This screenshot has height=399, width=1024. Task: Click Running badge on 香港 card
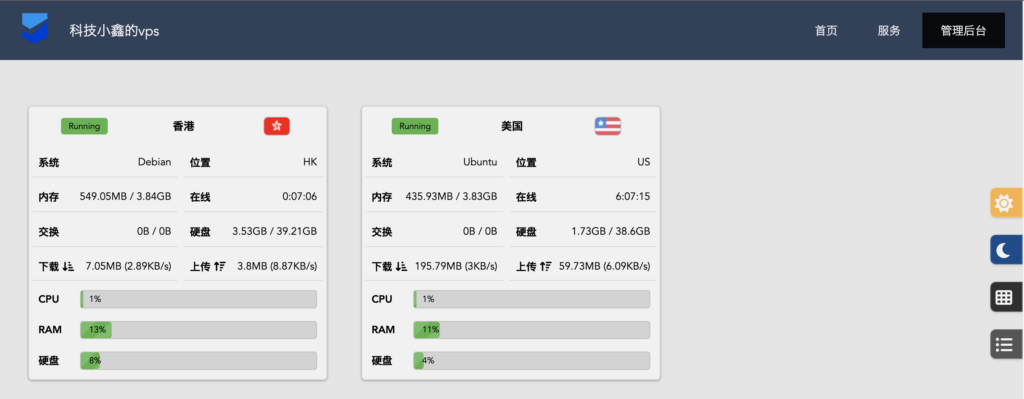pyautogui.click(x=84, y=126)
